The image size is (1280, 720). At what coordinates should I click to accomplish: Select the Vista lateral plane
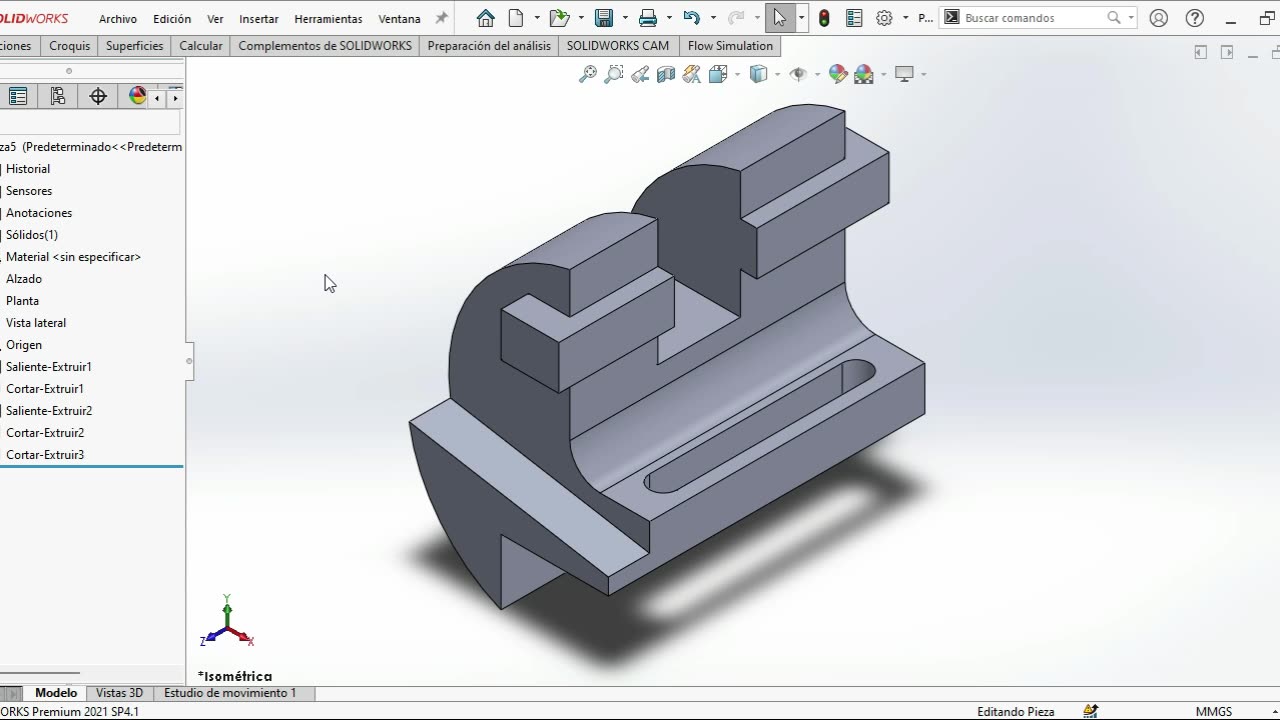[36, 323]
